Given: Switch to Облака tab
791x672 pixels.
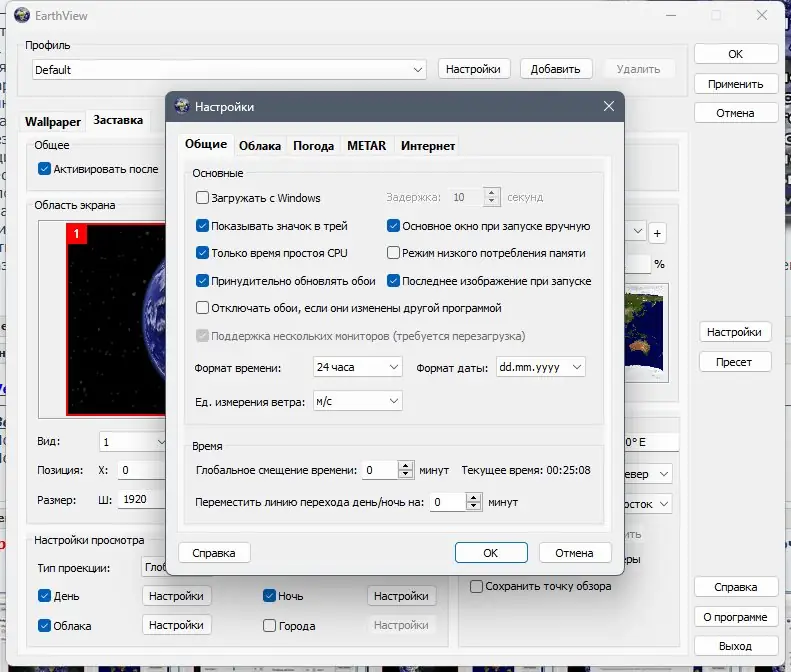Looking at the screenshot, I should click(x=260, y=146).
